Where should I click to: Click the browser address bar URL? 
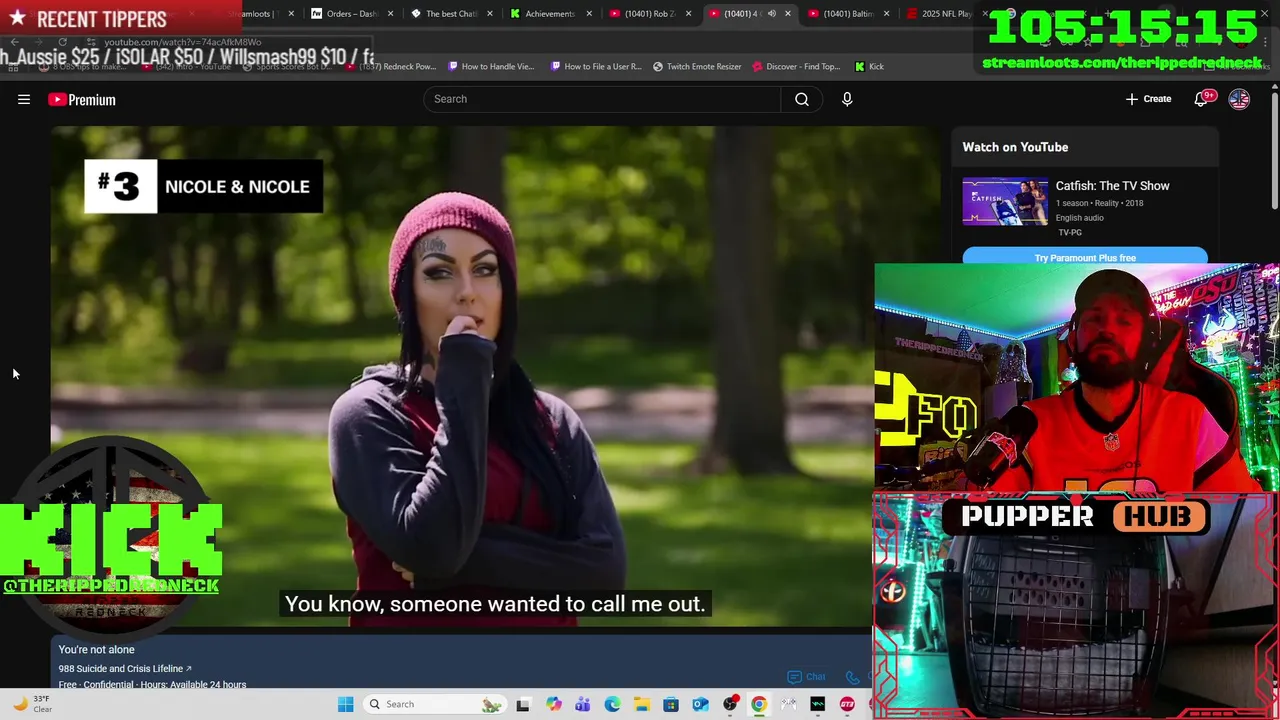point(183,42)
